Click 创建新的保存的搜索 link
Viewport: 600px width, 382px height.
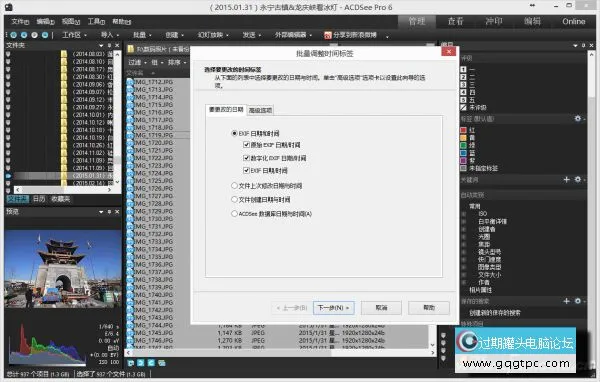tap(495, 313)
